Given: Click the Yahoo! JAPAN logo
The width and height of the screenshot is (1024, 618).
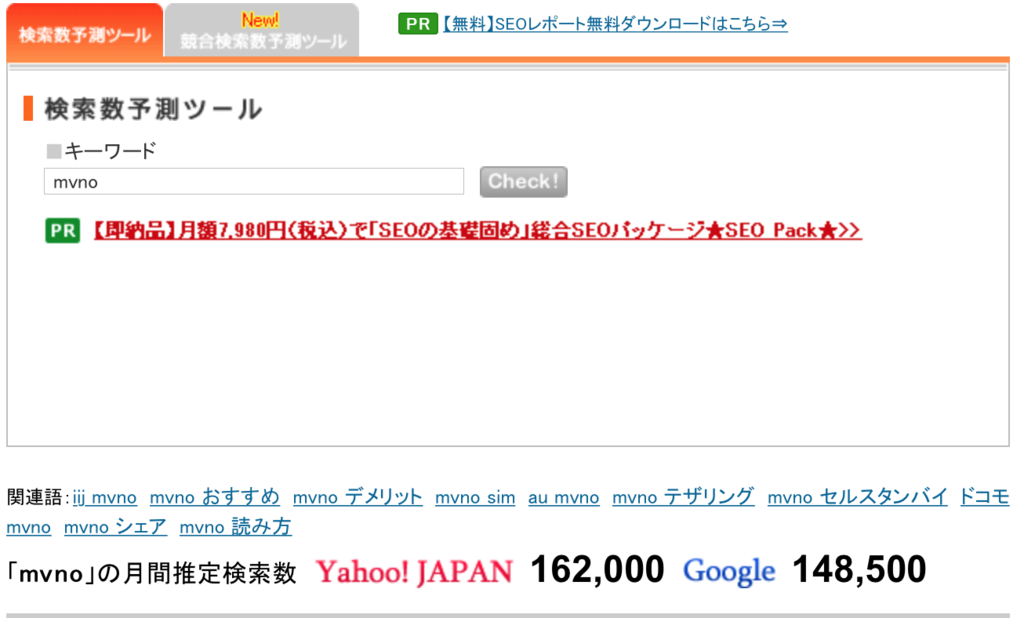Looking at the screenshot, I should [415, 572].
